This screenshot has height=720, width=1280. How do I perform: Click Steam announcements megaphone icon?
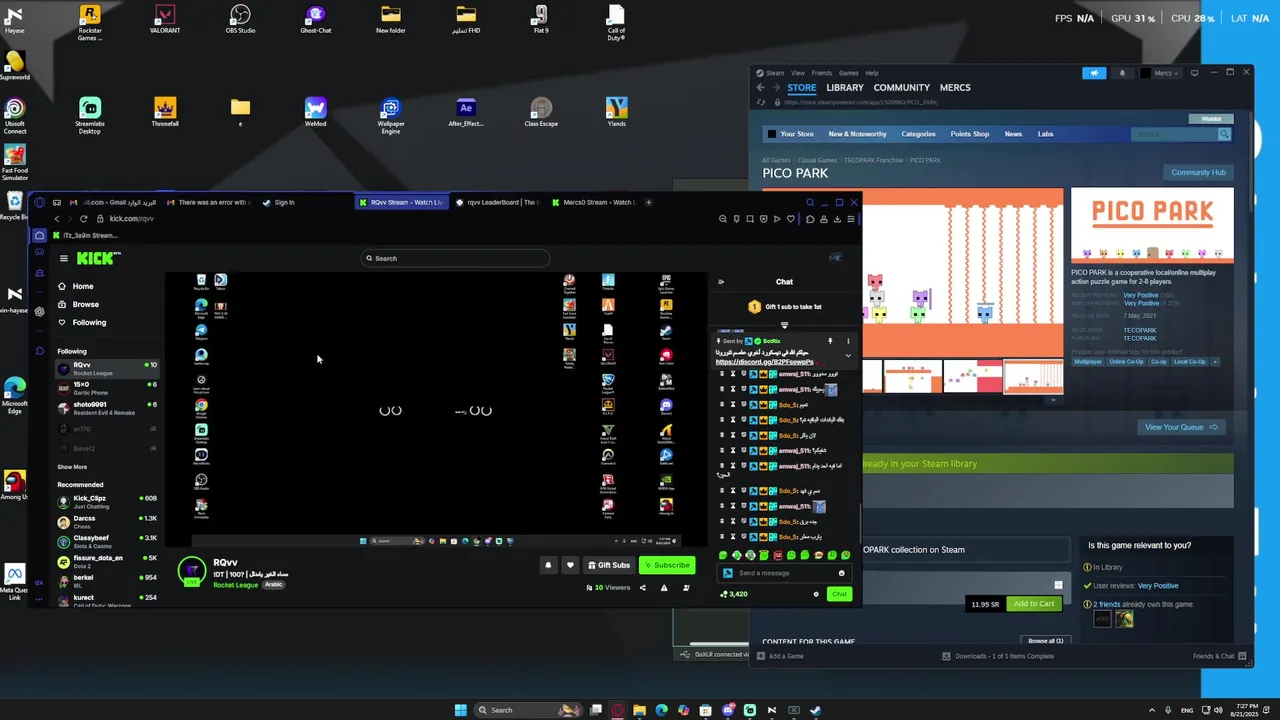[x=1094, y=73]
